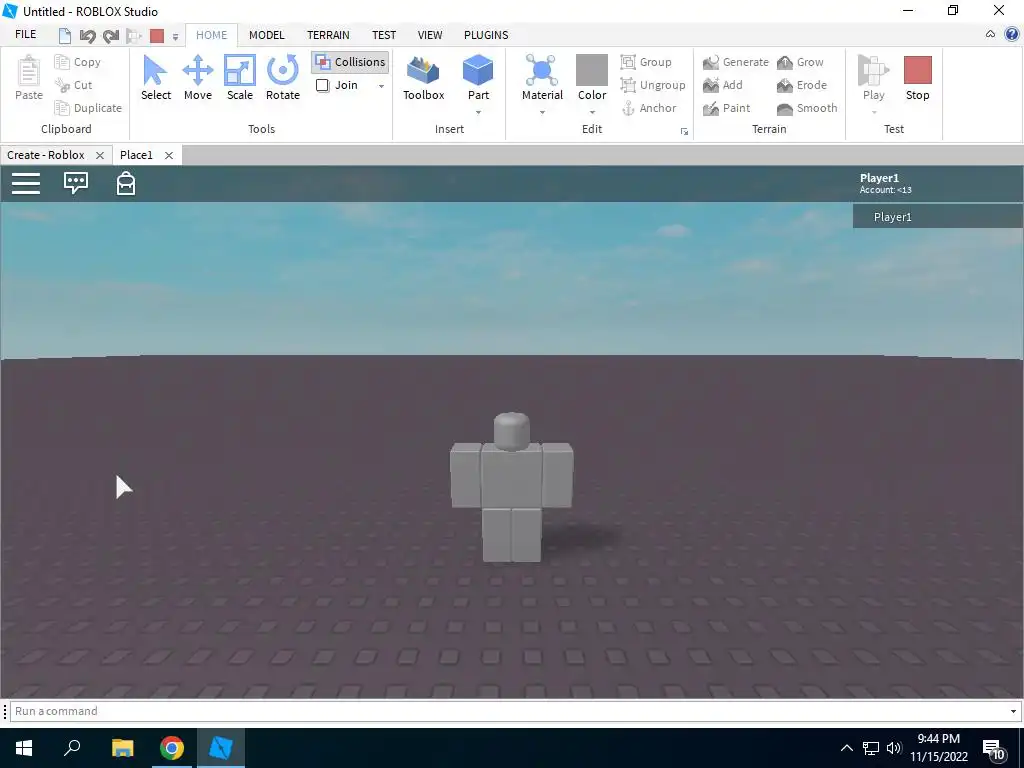Undo the last action

pyautogui.click(x=88, y=35)
